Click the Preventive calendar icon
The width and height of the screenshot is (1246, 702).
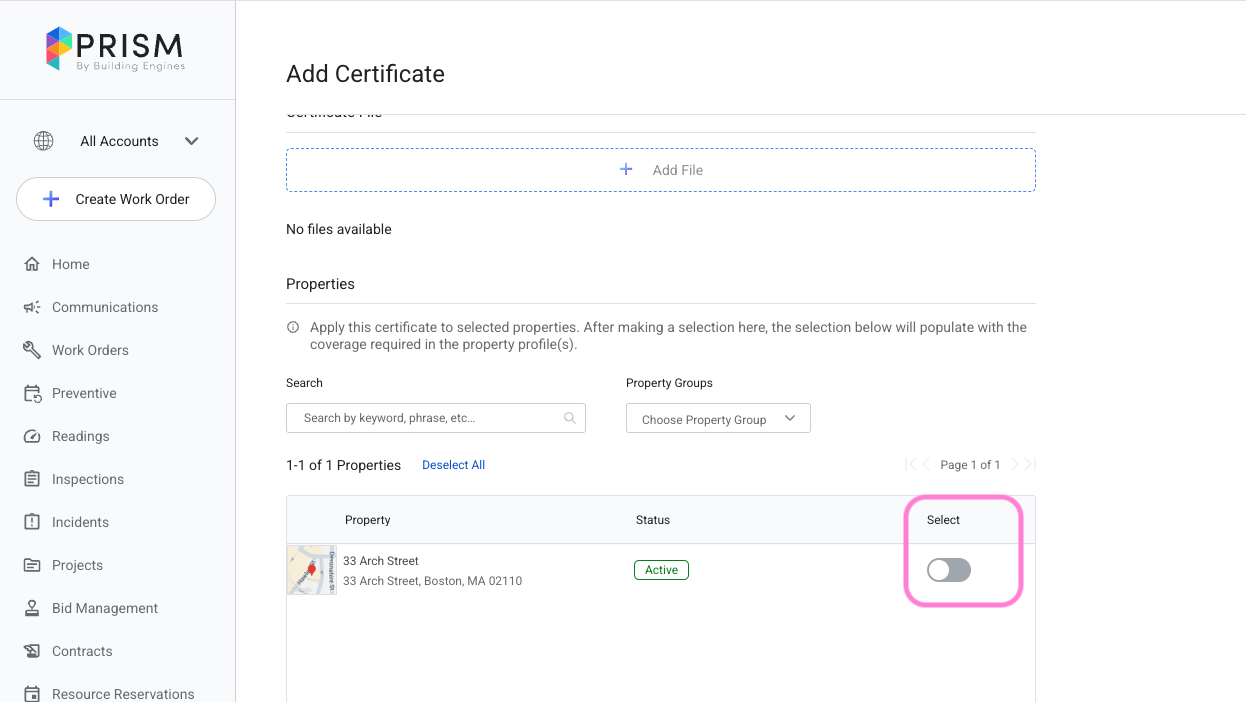[32, 393]
